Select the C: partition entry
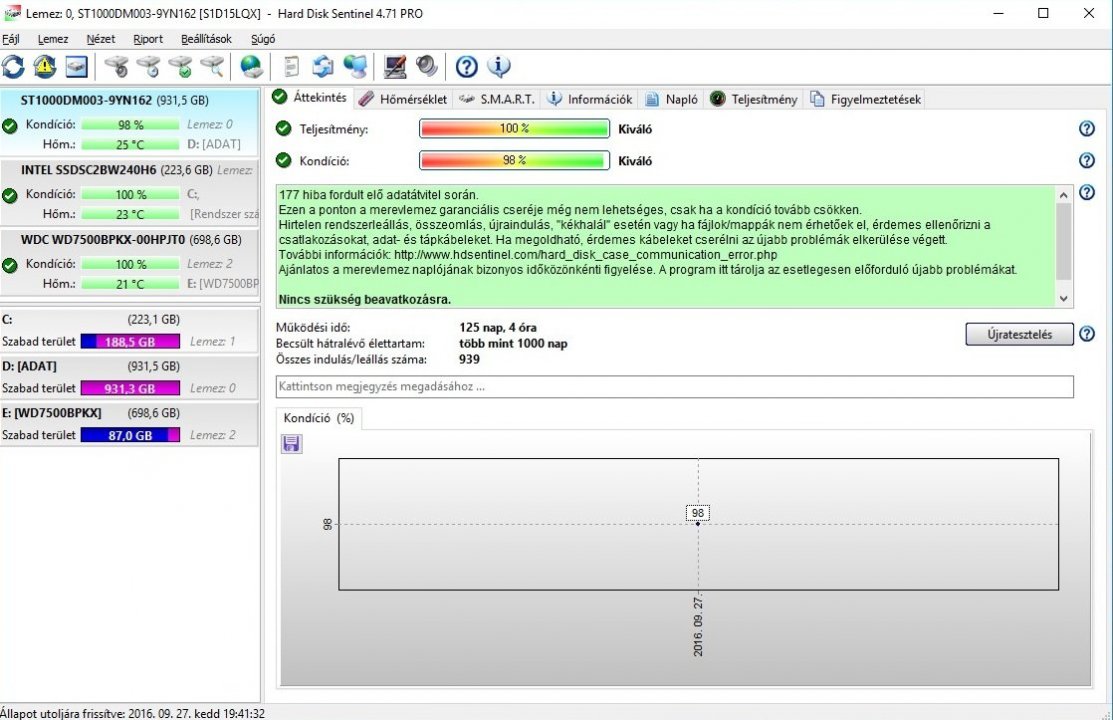Screen dimensions: 1113x720 tap(130, 330)
